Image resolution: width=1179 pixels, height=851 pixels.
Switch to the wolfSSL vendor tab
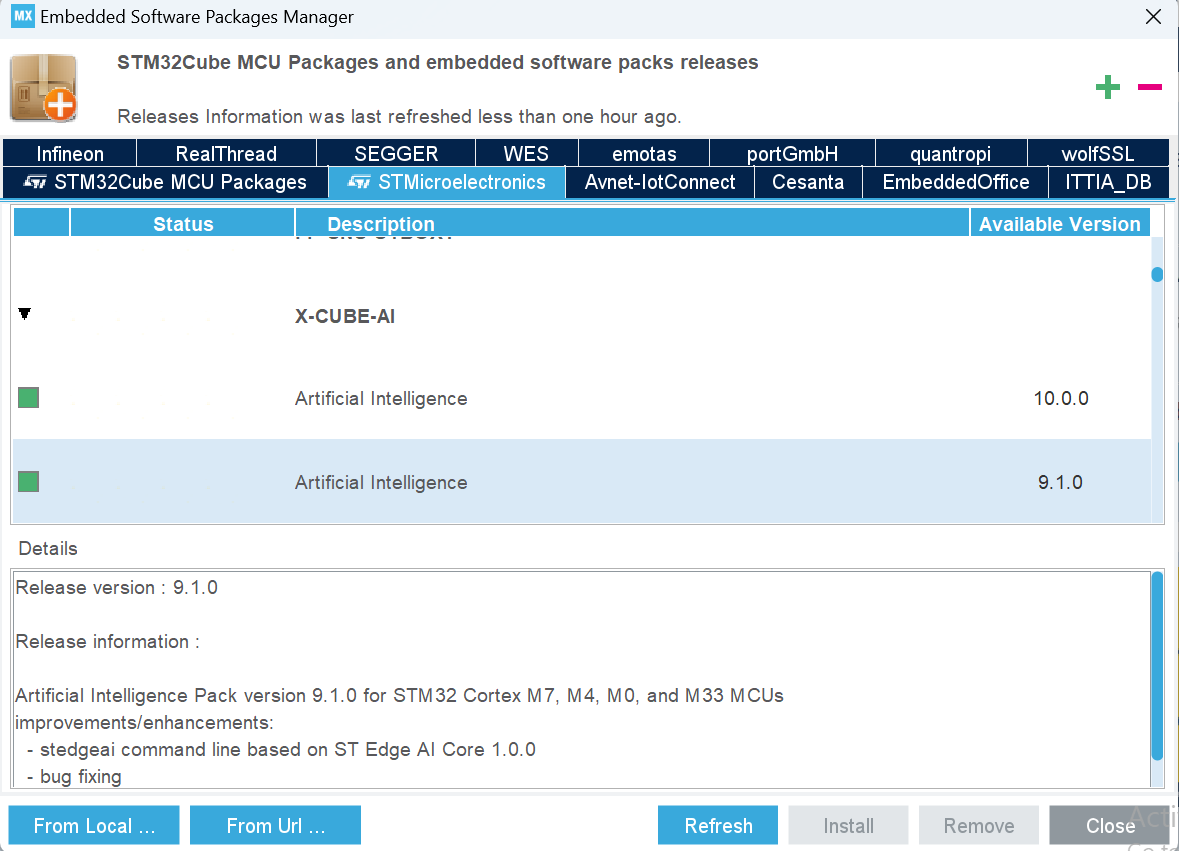pos(1096,153)
